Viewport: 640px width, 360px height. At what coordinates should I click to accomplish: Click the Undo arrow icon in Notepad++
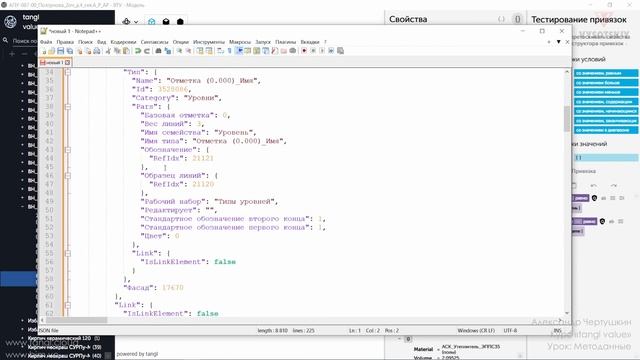(138, 51)
